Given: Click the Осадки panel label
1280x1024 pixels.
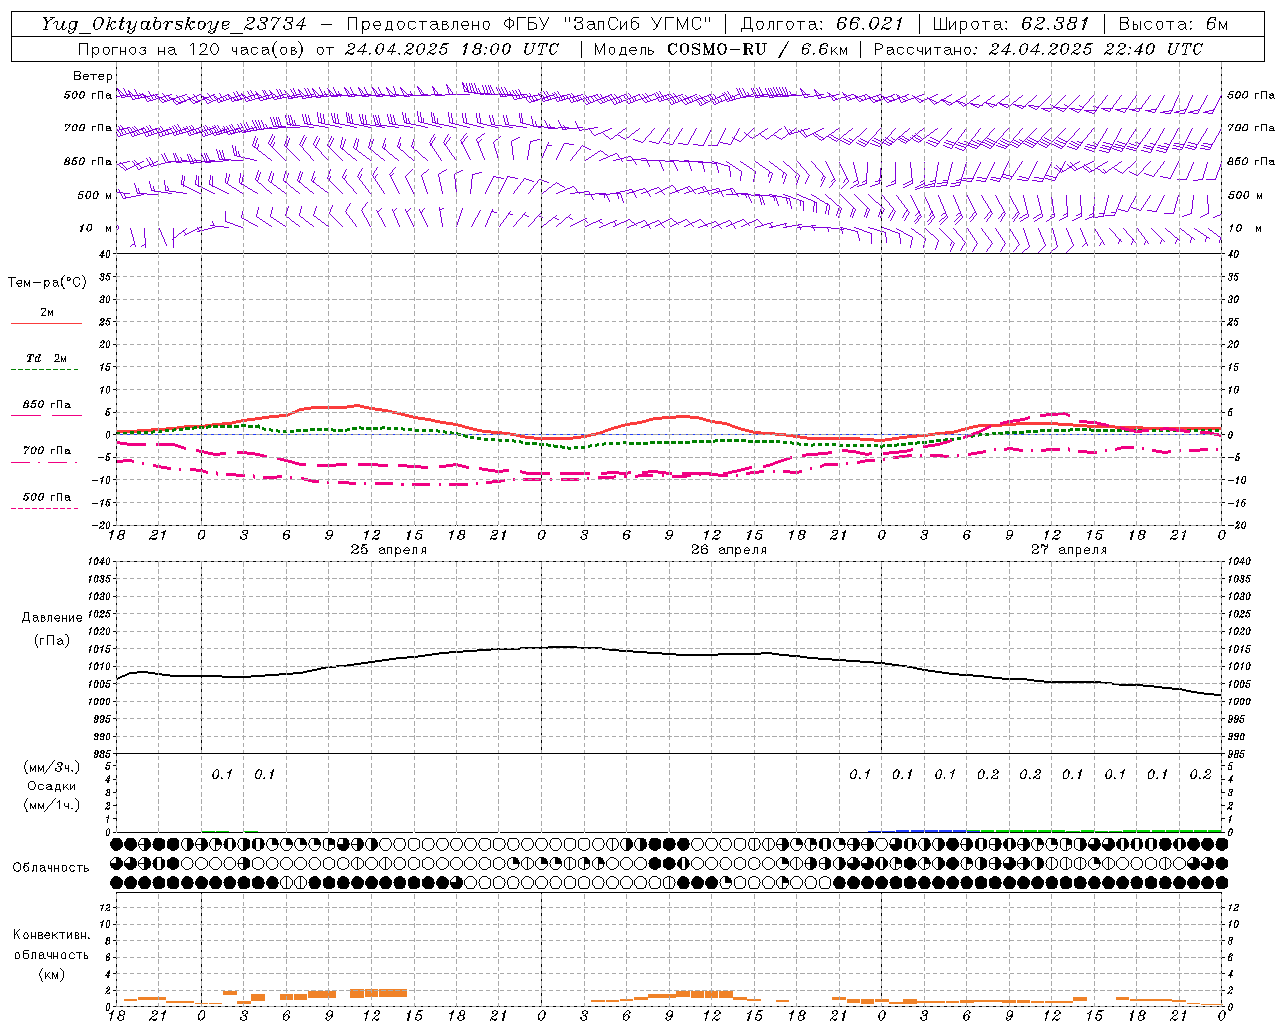Looking at the screenshot, I should [x=52, y=786].
